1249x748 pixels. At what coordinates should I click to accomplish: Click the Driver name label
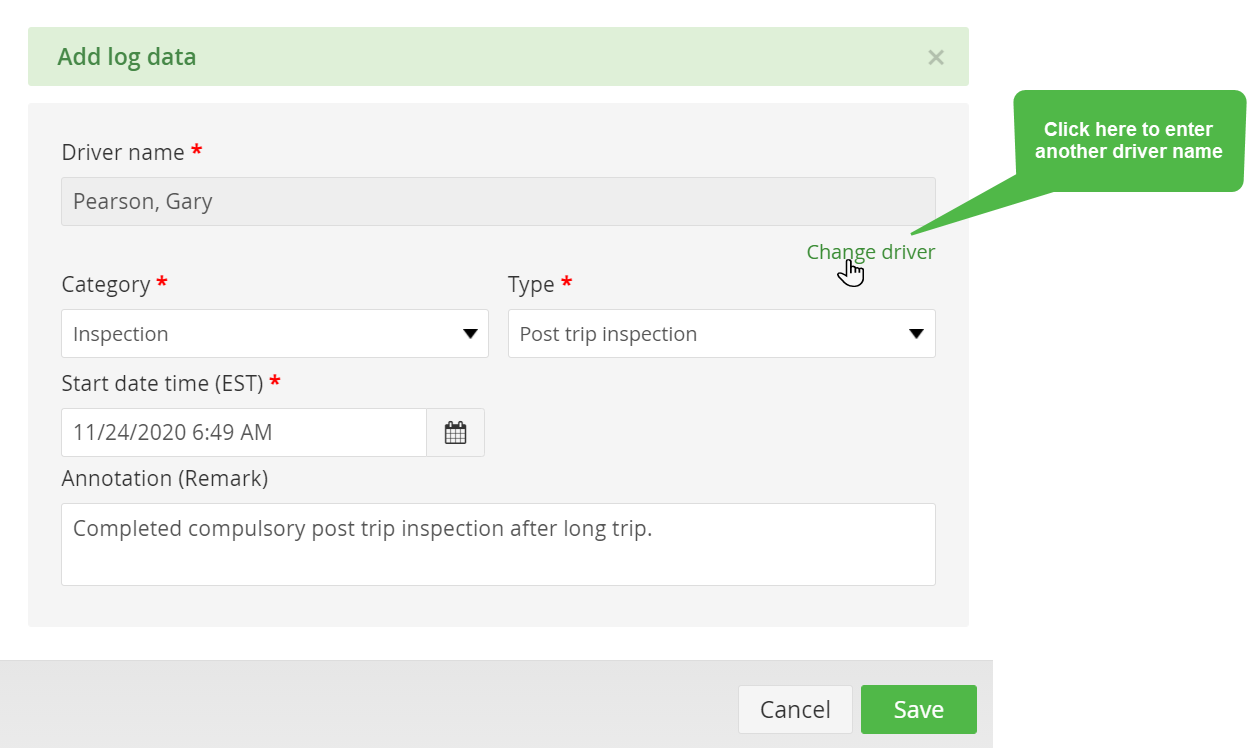[123, 152]
